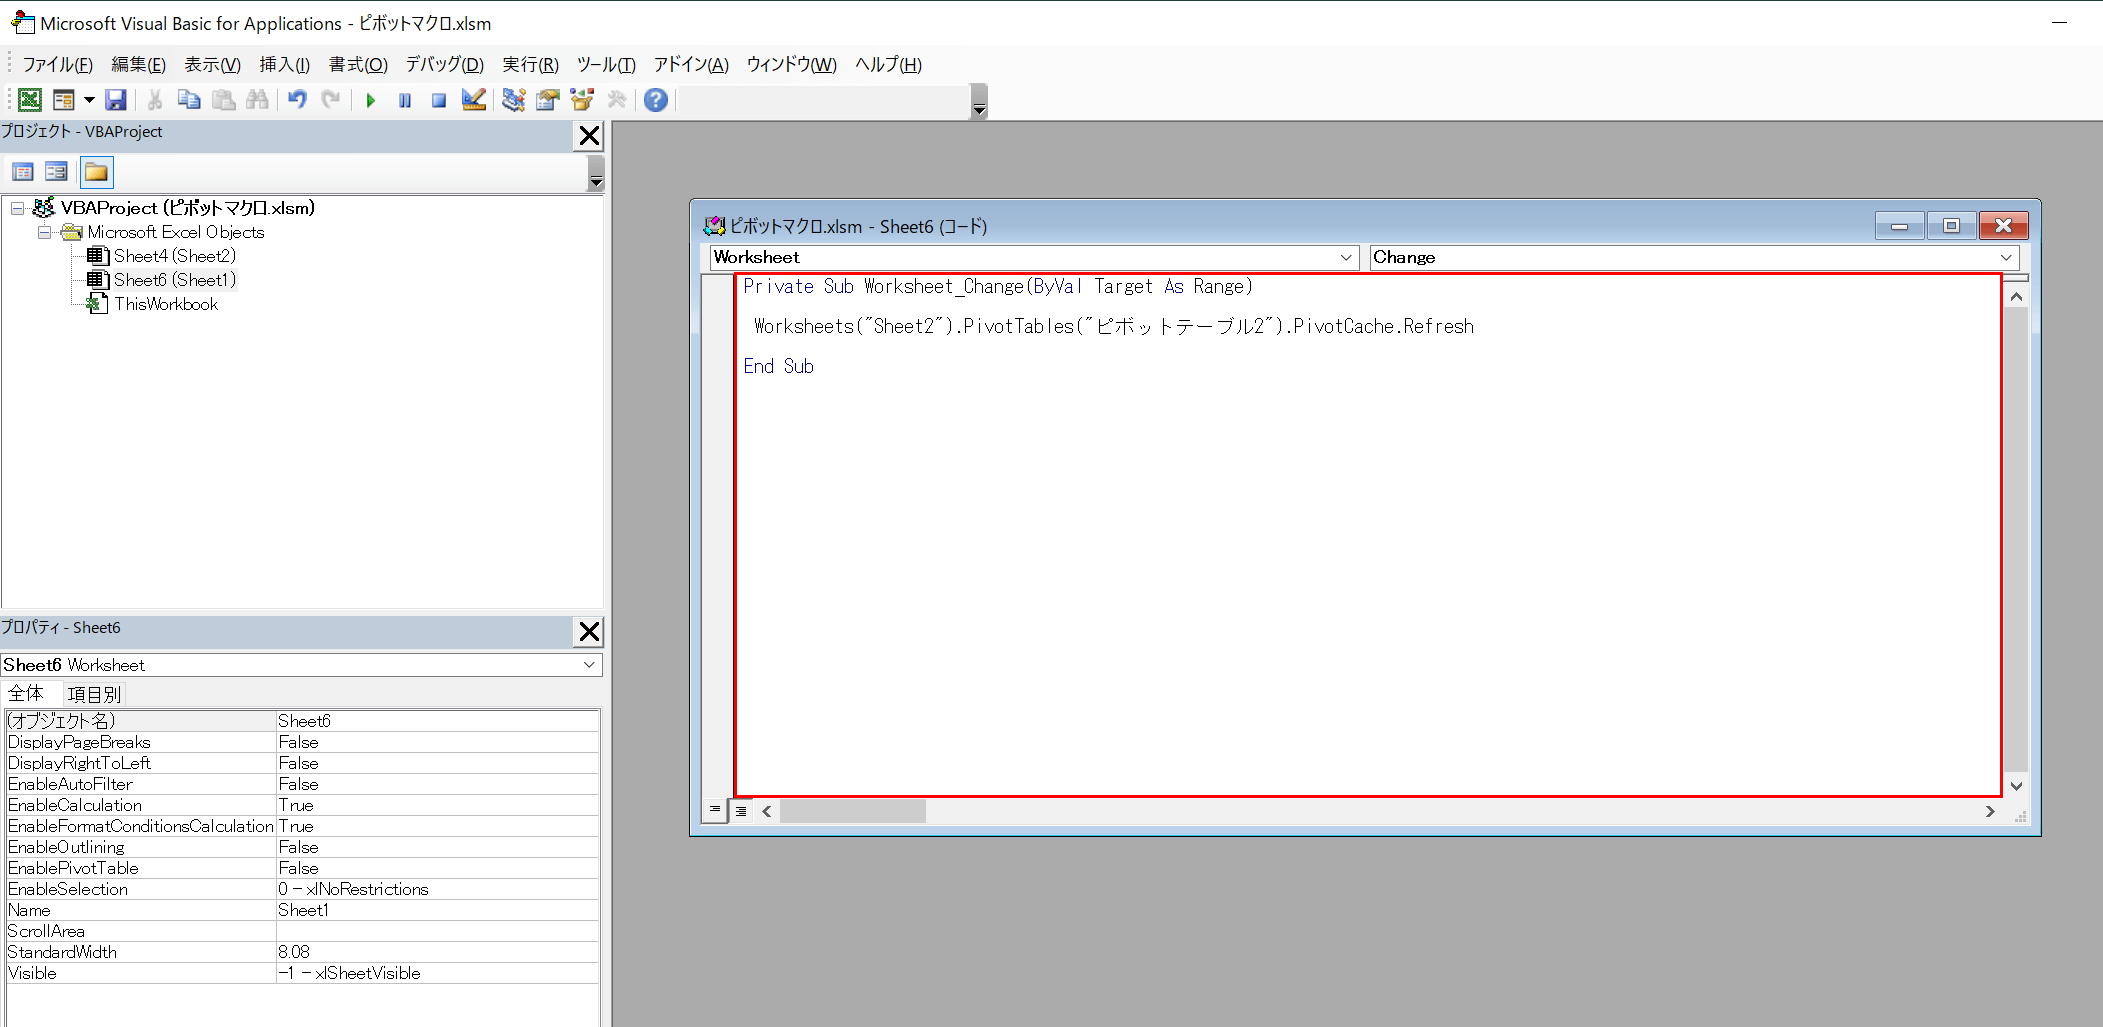Click the Paste toolbar icon
2103x1027 pixels.
pyautogui.click(x=224, y=100)
